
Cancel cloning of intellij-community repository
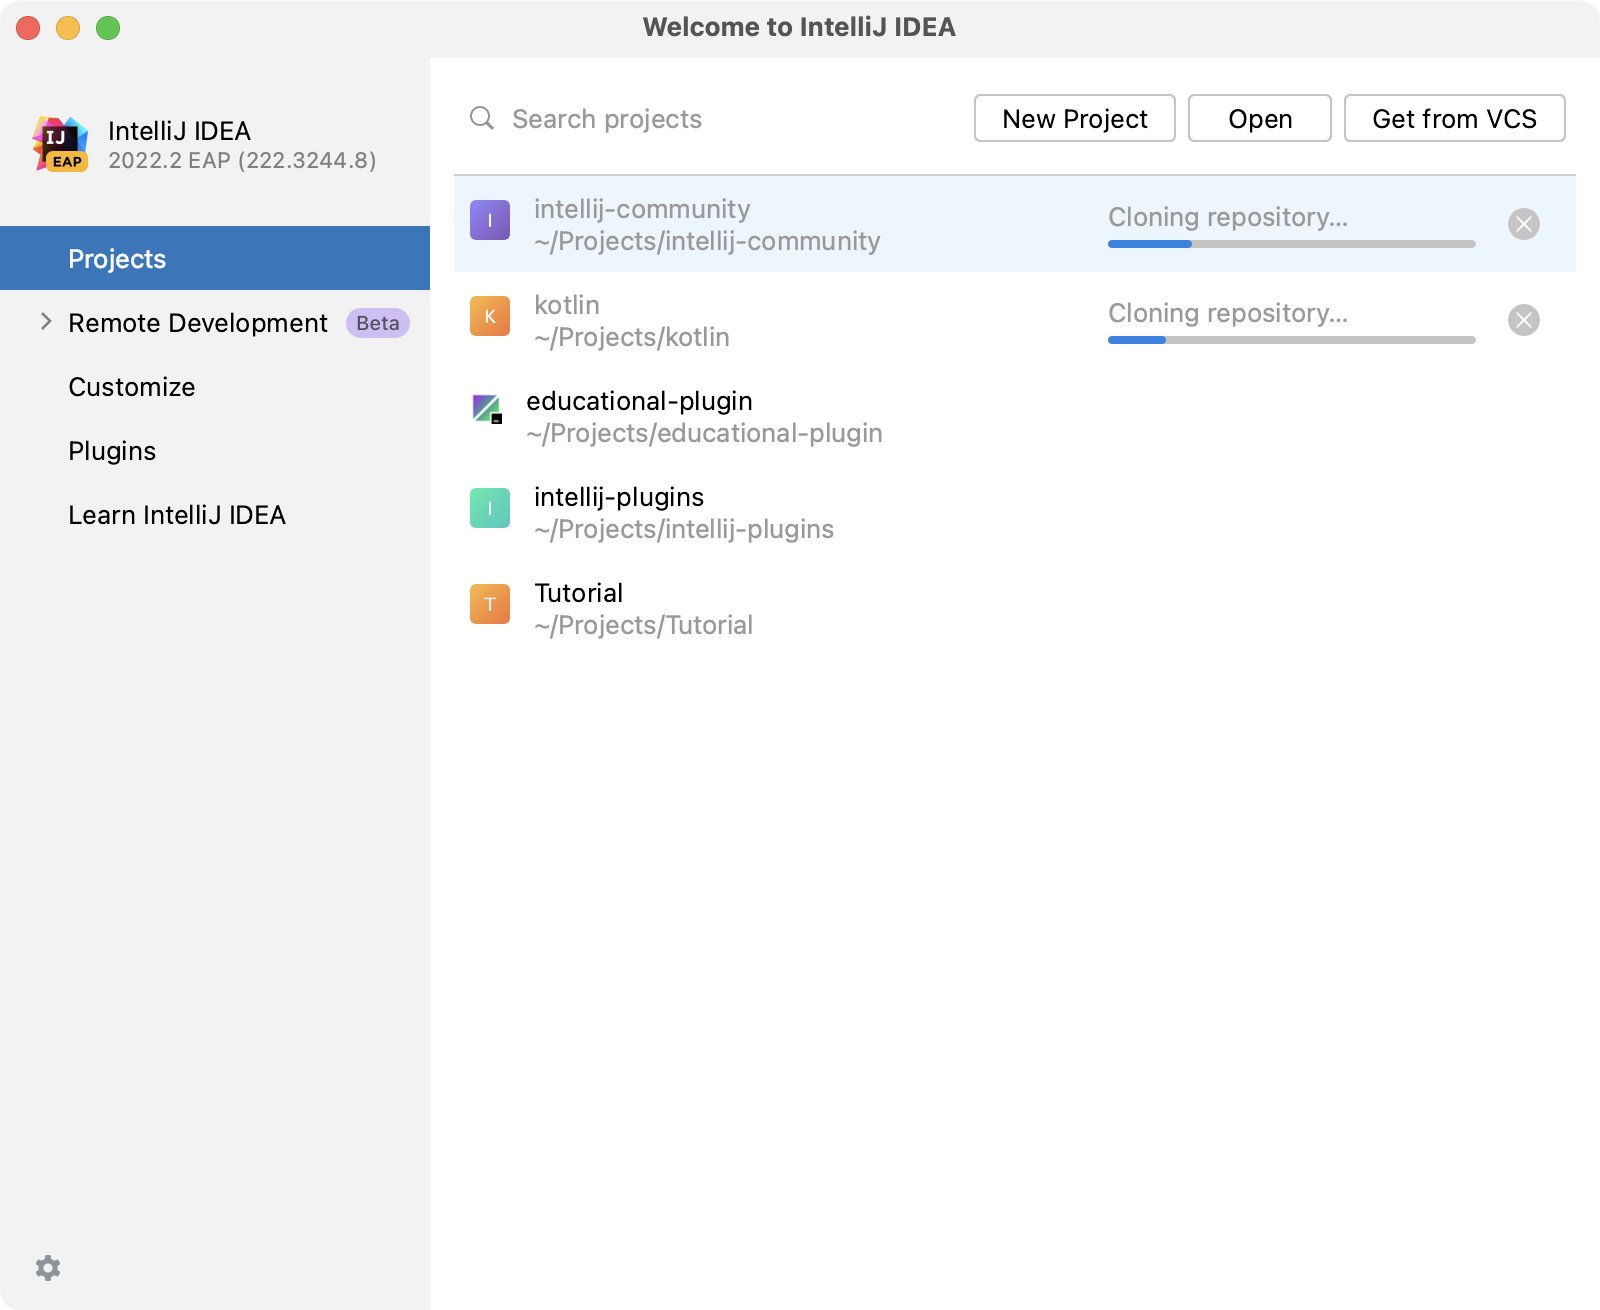pyautogui.click(x=1523, y=223)
